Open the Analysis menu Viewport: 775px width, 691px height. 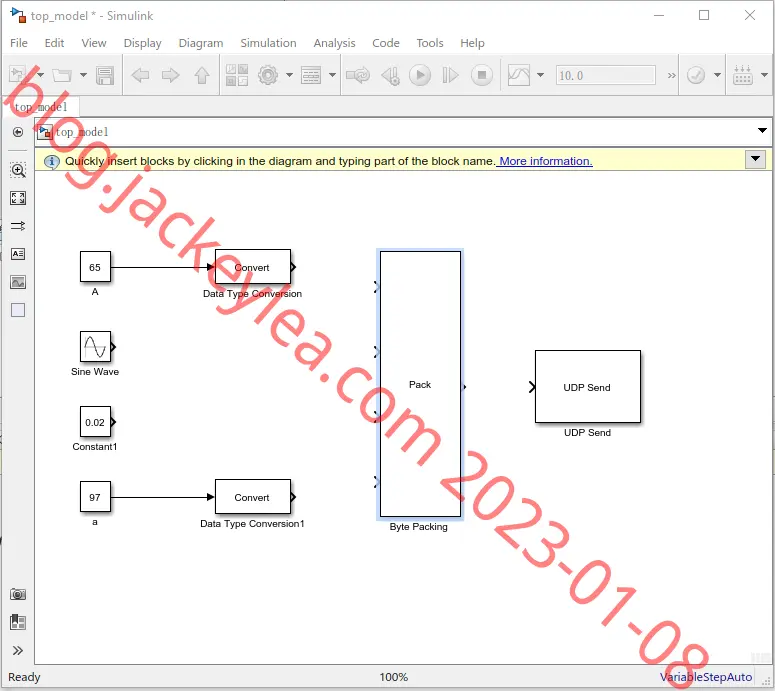(334, 43)
